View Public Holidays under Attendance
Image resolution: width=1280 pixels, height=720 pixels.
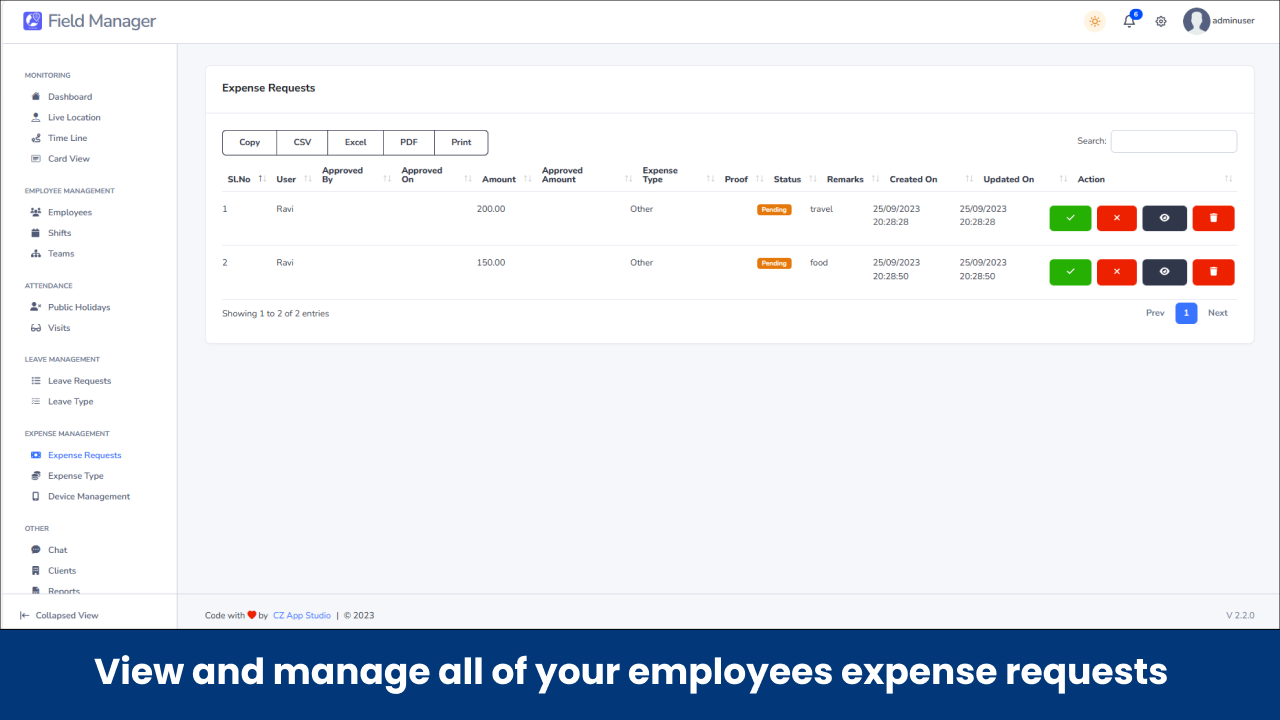click(x=80, y=307)
